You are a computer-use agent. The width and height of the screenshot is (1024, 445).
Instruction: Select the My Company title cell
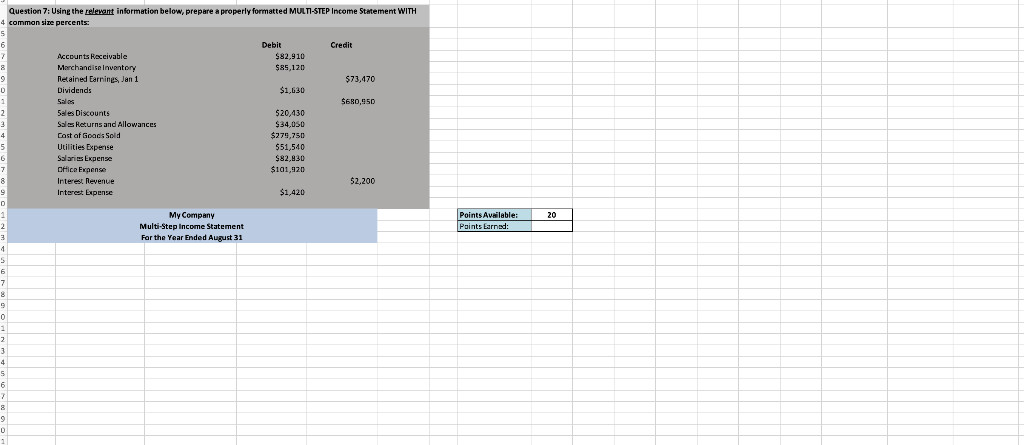tap(191, 215)
